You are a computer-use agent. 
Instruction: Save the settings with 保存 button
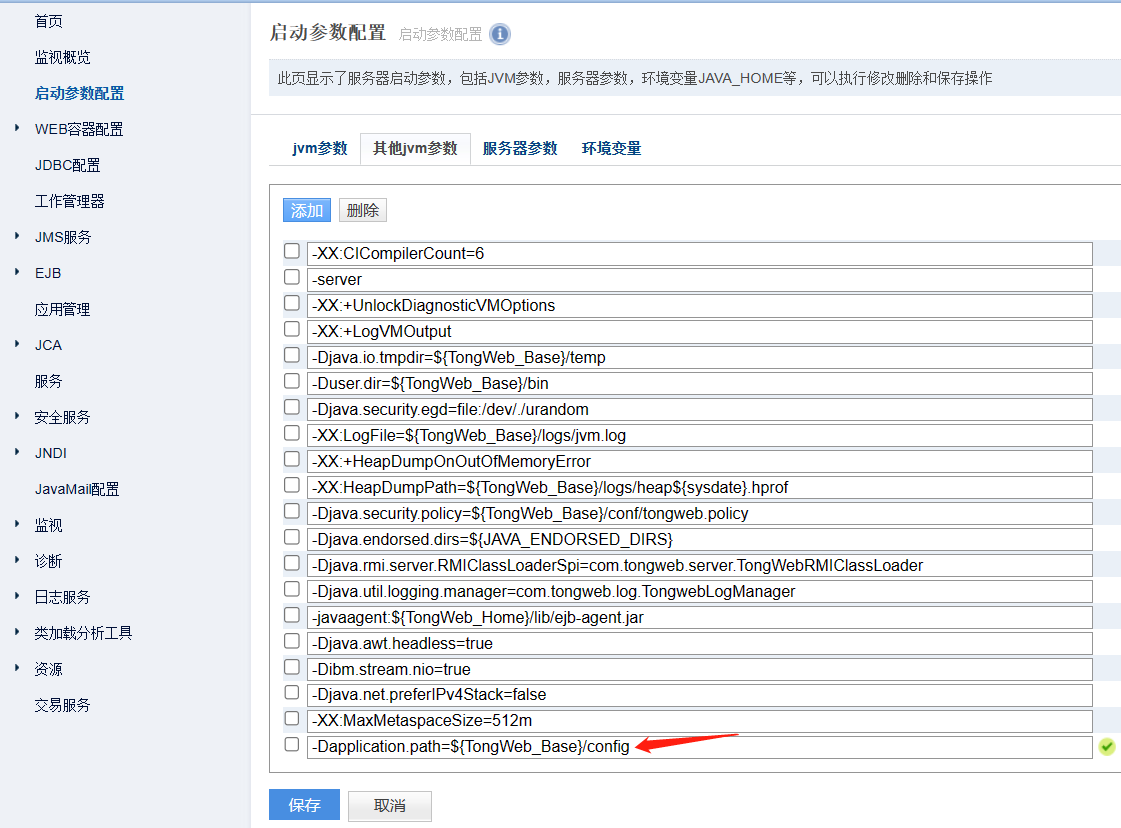click(x=304, y=805)
